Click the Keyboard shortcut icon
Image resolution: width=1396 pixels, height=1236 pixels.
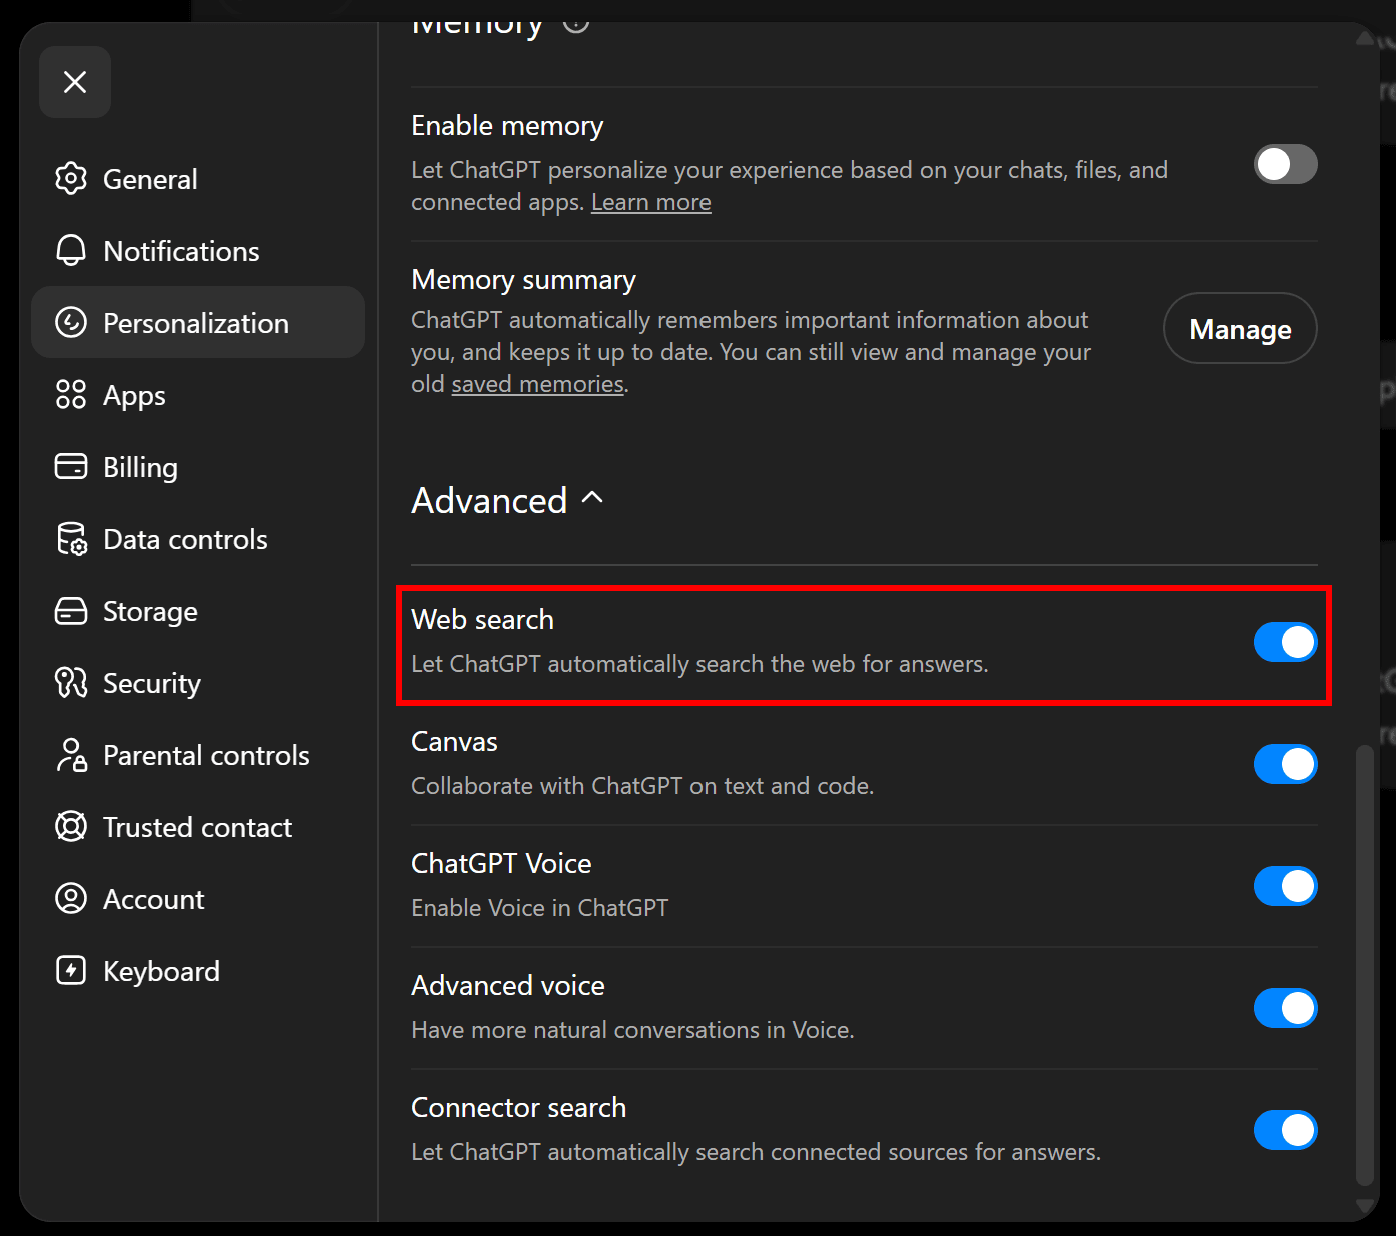(x=71, y=970)
